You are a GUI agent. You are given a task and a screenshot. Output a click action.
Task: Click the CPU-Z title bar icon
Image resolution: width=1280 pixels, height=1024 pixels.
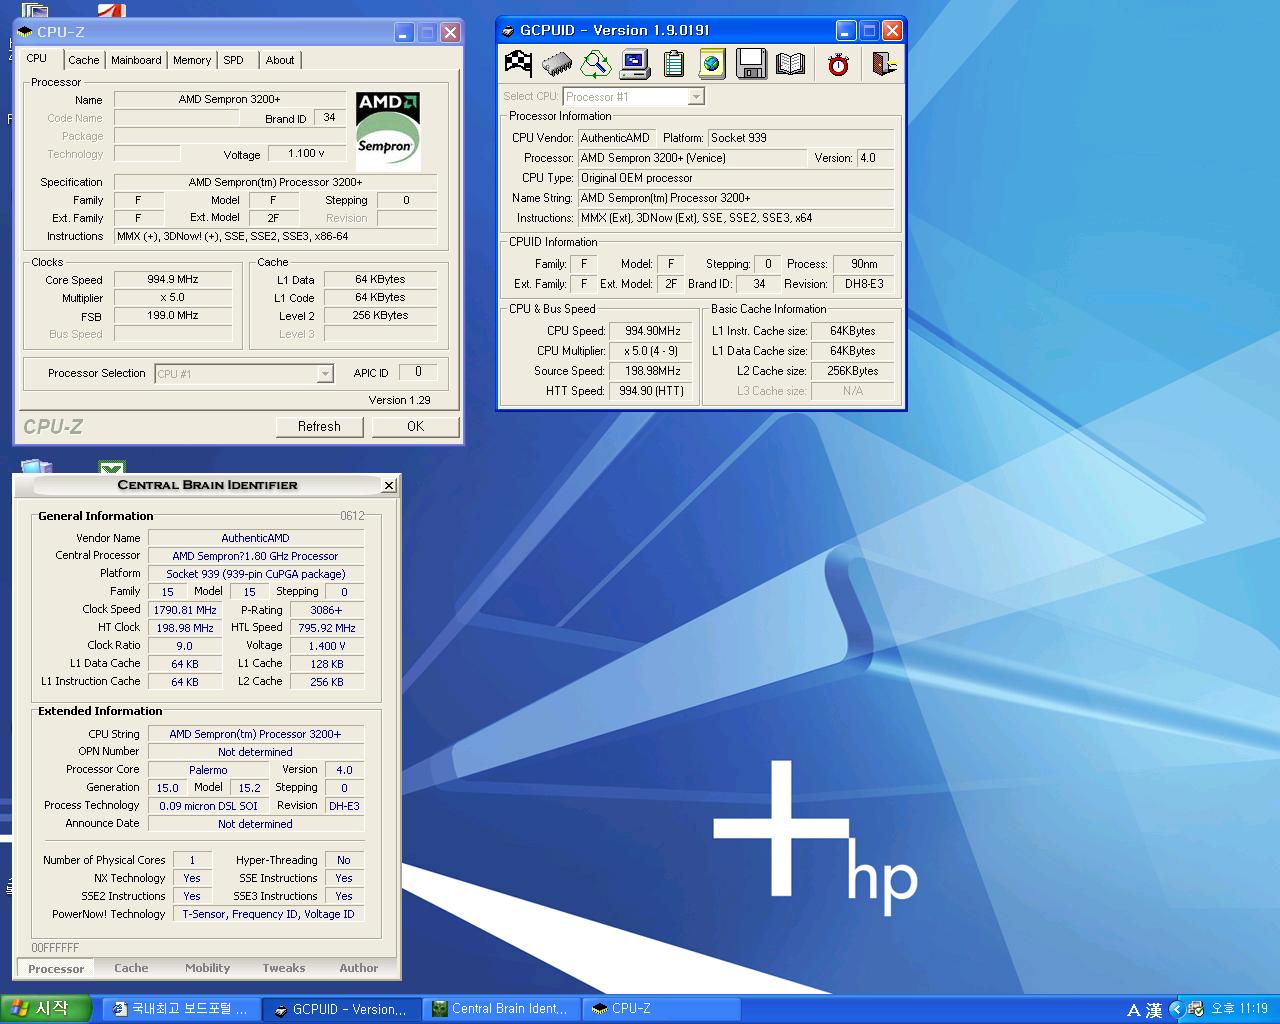[x=26, y=32]
